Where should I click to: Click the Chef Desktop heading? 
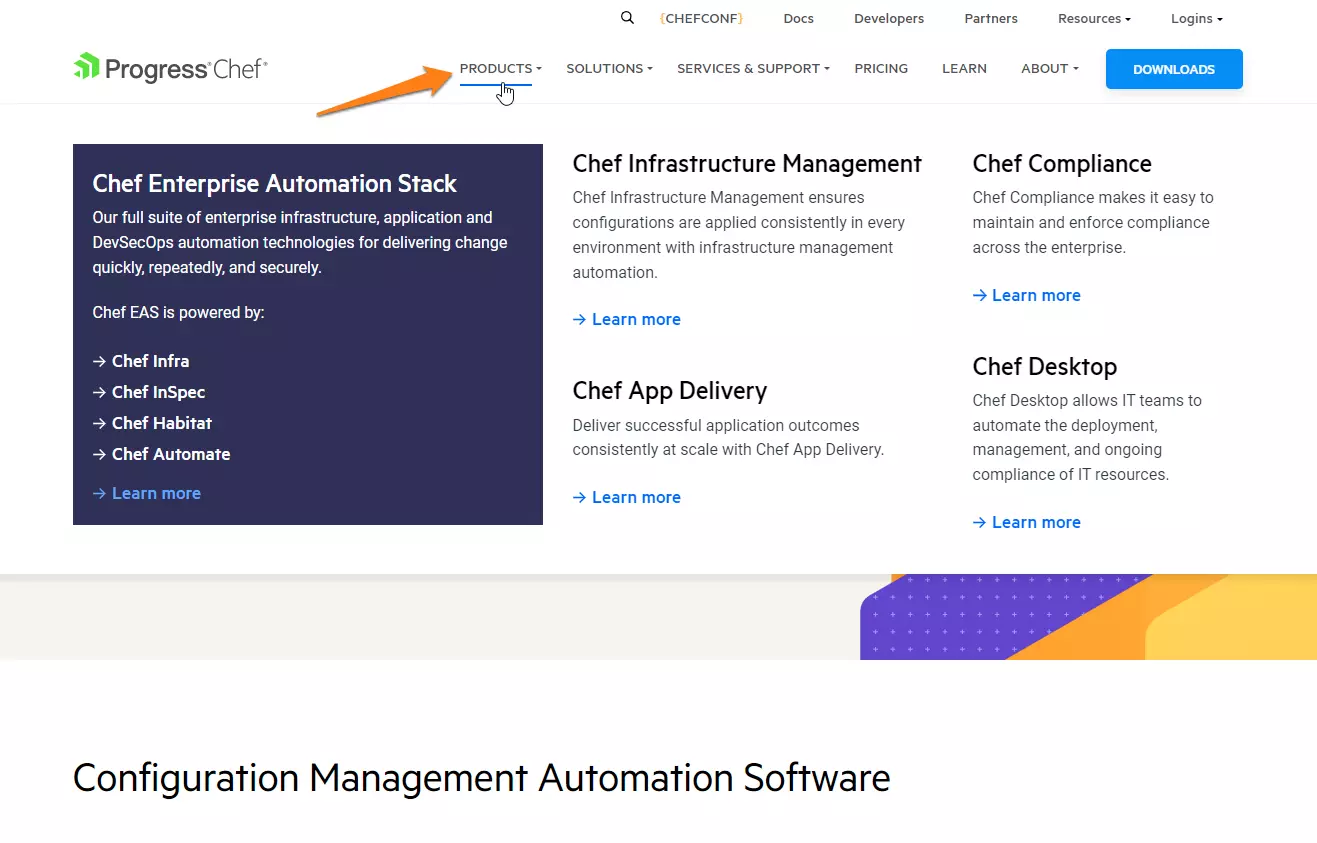[1045, 367]
